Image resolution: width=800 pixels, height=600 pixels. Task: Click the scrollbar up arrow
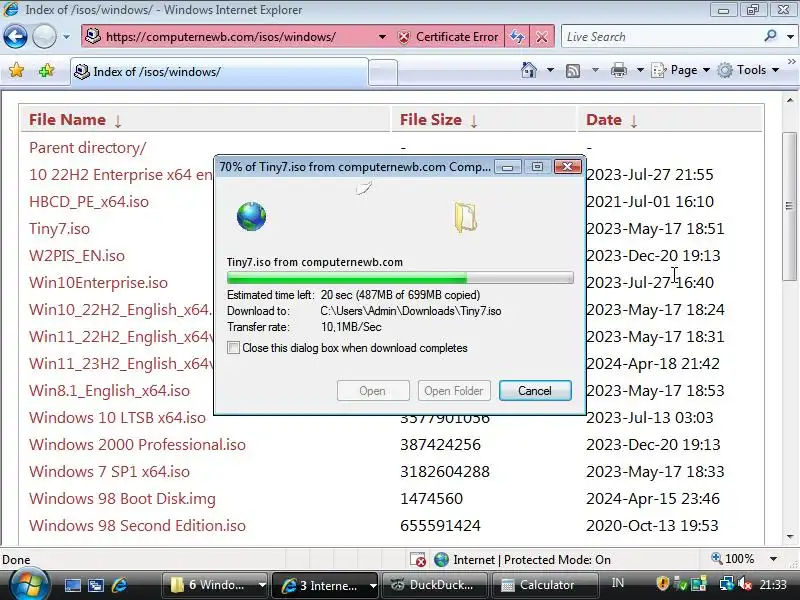(x=790, y=101)
